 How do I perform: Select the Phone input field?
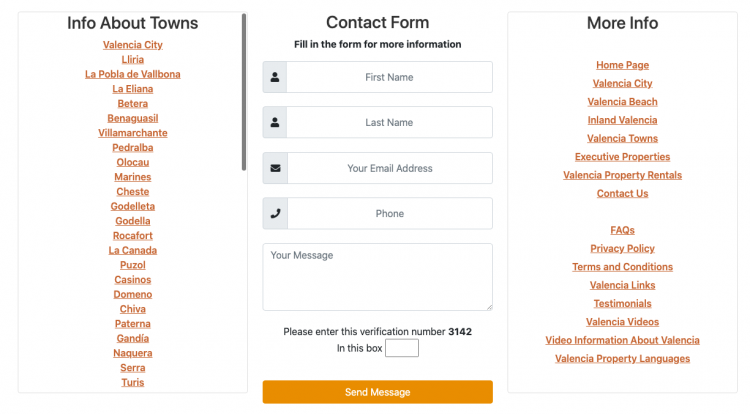pos(389,213)
